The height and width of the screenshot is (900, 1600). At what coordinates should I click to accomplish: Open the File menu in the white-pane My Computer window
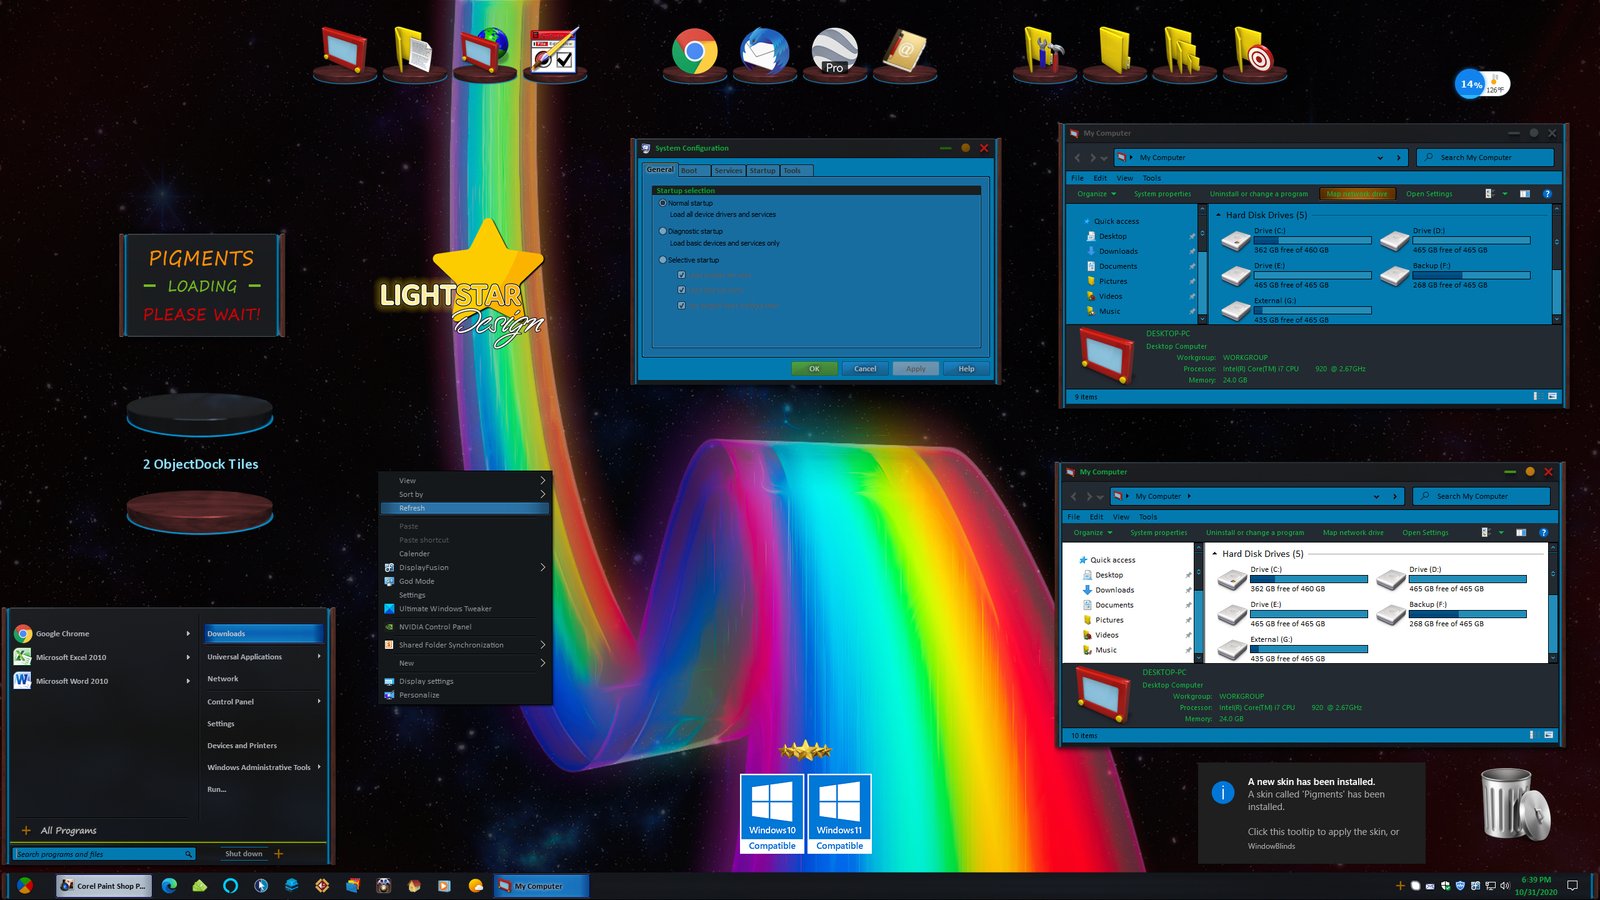point(1074,517)
